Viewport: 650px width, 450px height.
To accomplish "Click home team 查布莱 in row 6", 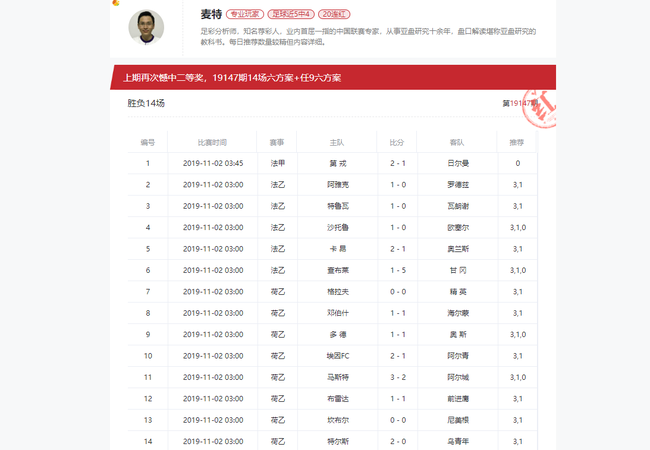I will click(x=338, y=270).
